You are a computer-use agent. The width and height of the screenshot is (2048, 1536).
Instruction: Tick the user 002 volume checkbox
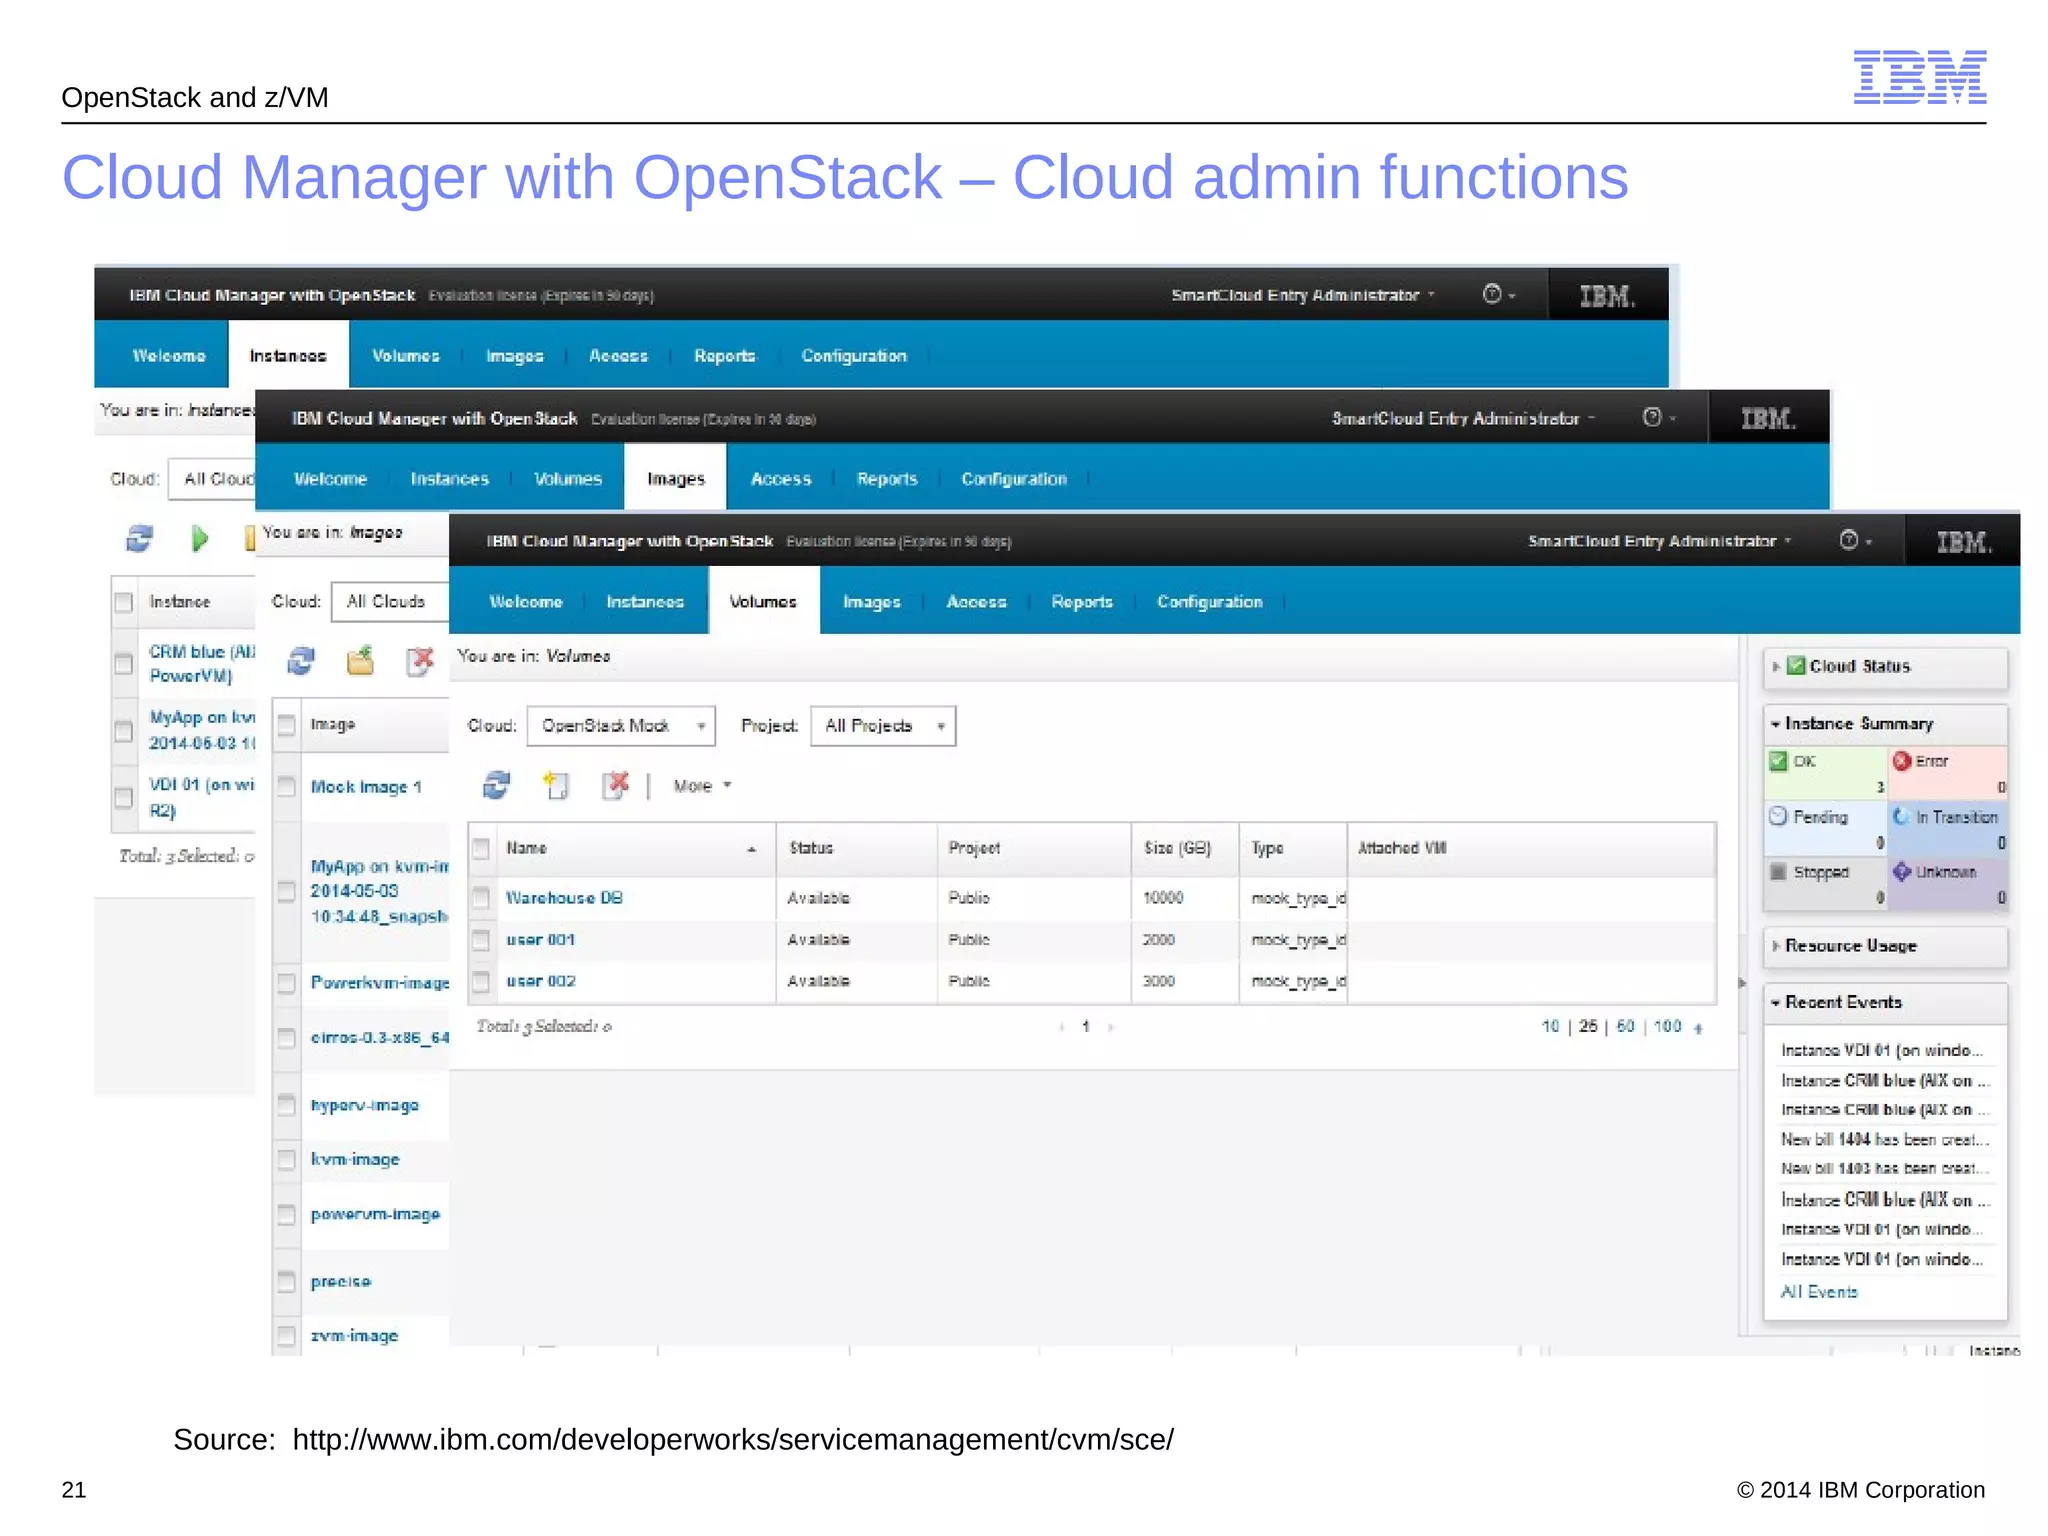pyautogui.click(x=481, y=981)
